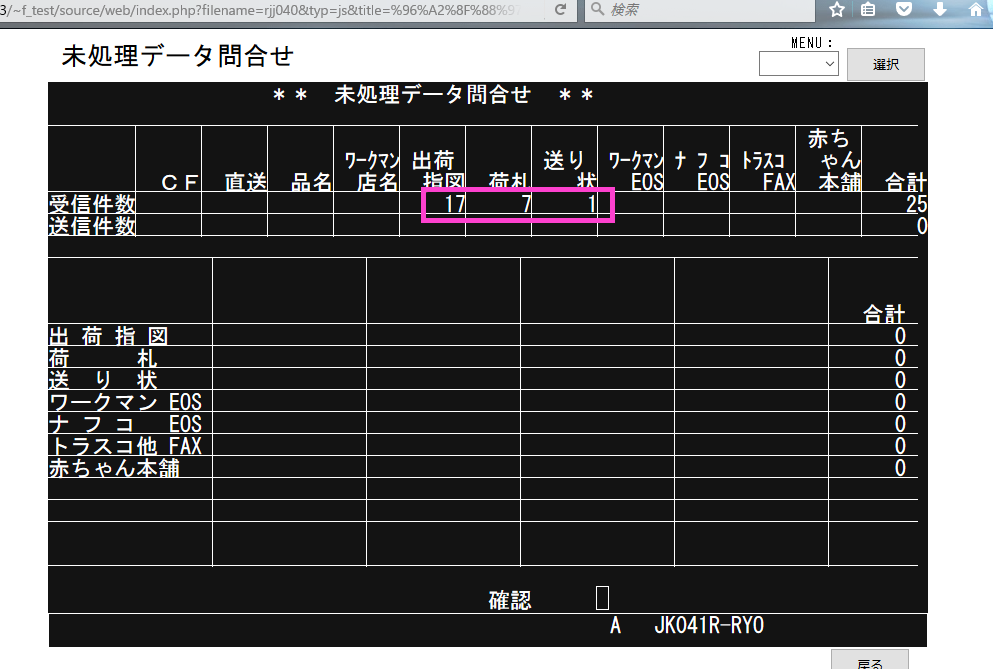Click the 未処理データ問合せ page heading
993x669 pixels.
pos(177,56)
